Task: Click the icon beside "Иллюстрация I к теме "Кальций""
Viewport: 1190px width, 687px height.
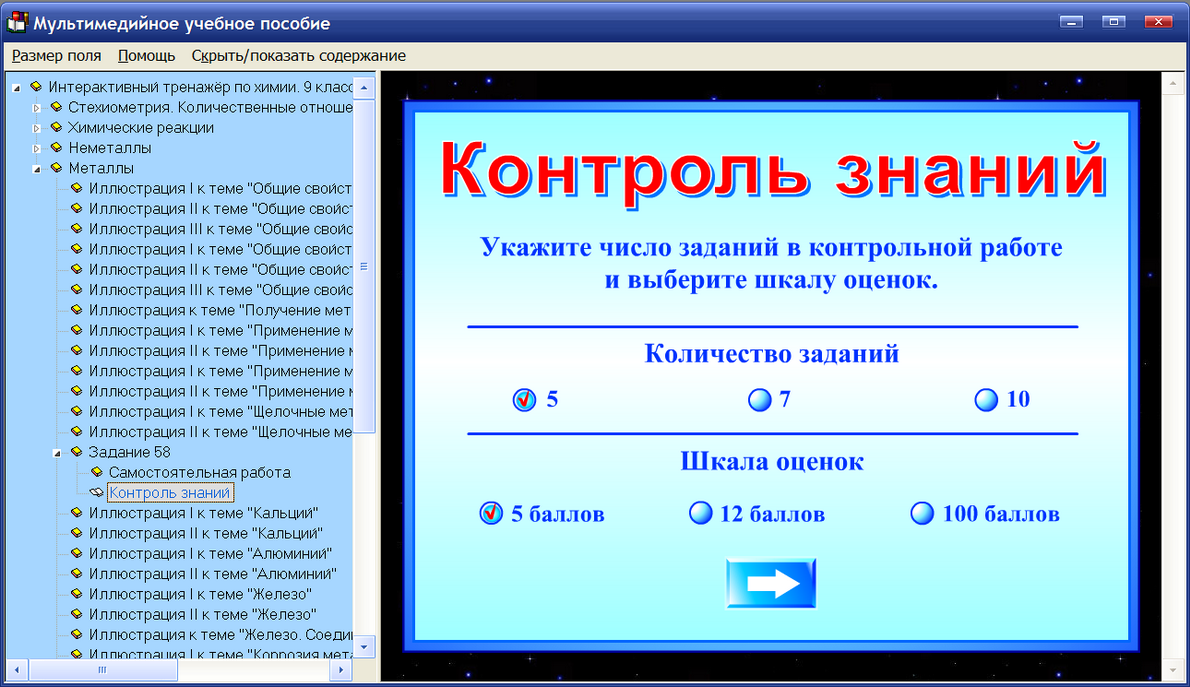Action: click(x=77, y=513)
